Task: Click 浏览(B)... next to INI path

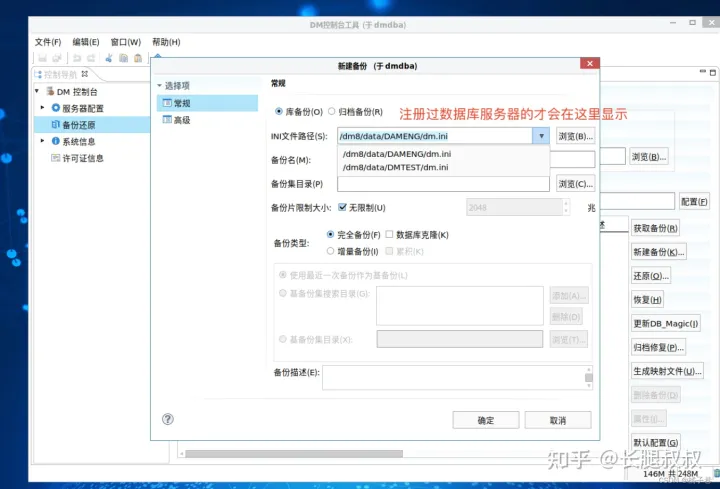Action: coord(576,136)
